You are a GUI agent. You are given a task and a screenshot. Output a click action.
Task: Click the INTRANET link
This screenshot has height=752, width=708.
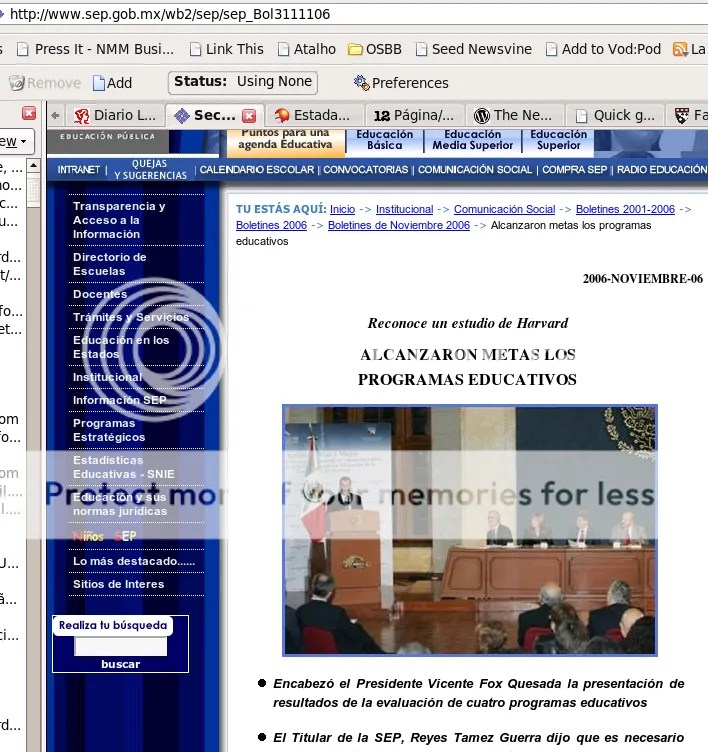pyautogui.click(x=78, y=170)
